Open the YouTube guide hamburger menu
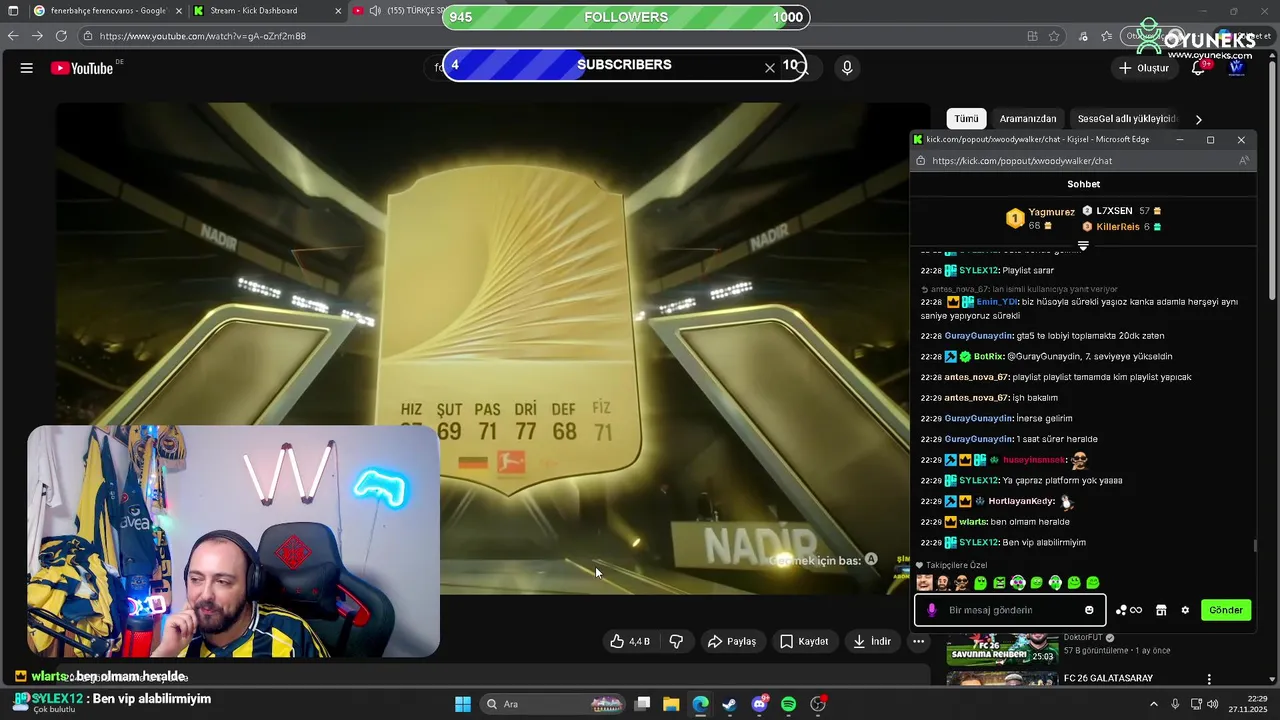 [x=27, y=68]
